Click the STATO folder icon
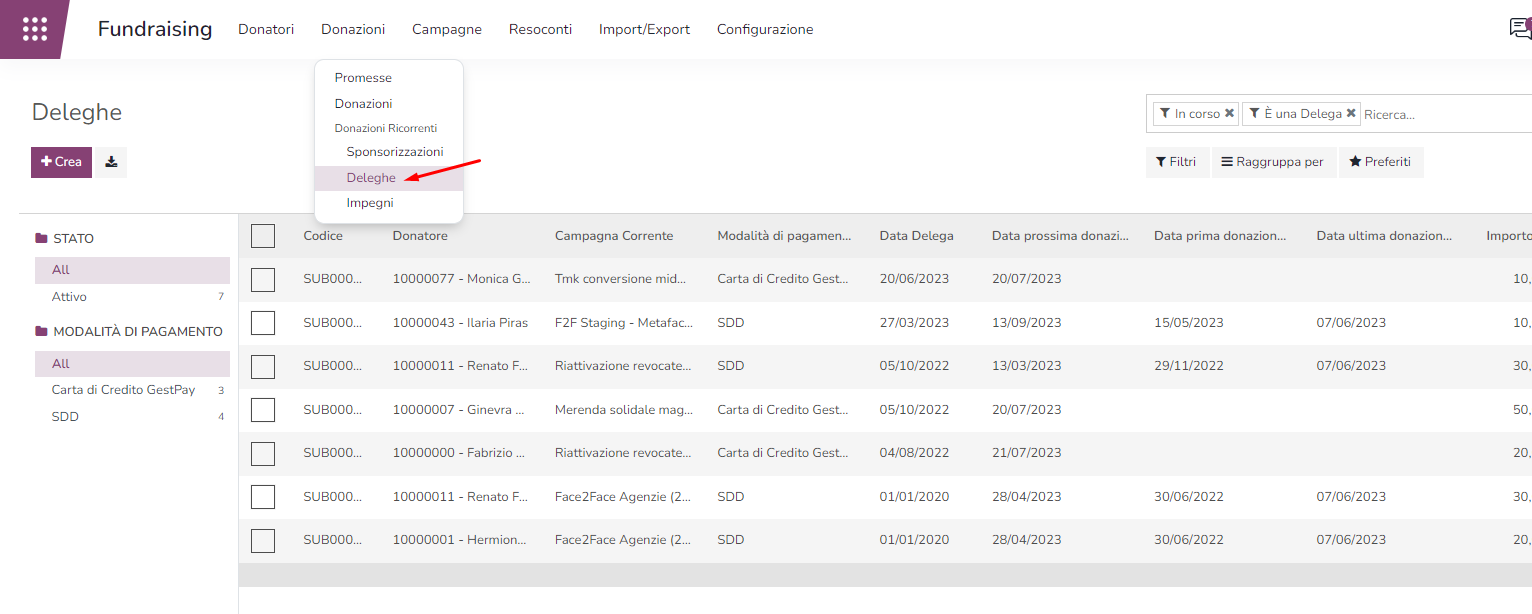The width and height of the screenshot is (1532, 614). (41, 239)
